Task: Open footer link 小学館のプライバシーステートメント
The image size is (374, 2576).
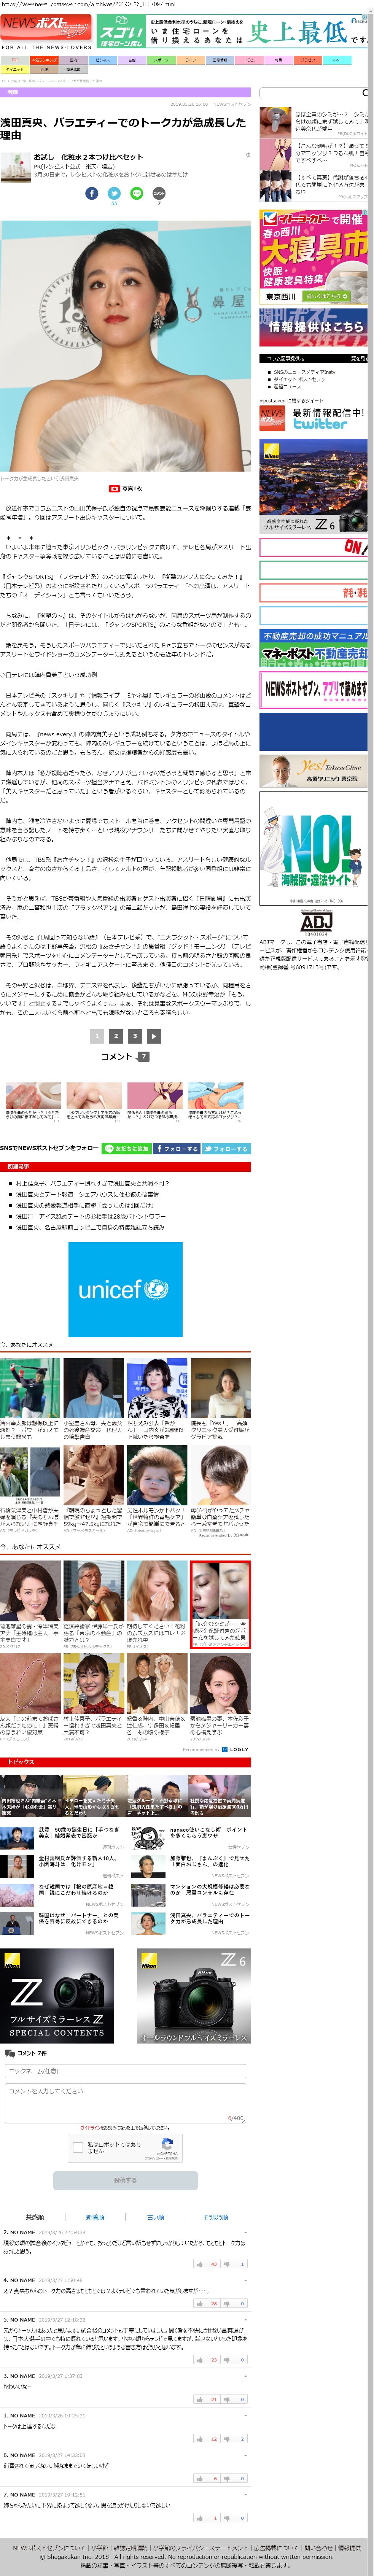Action: tap(200, 2548)
